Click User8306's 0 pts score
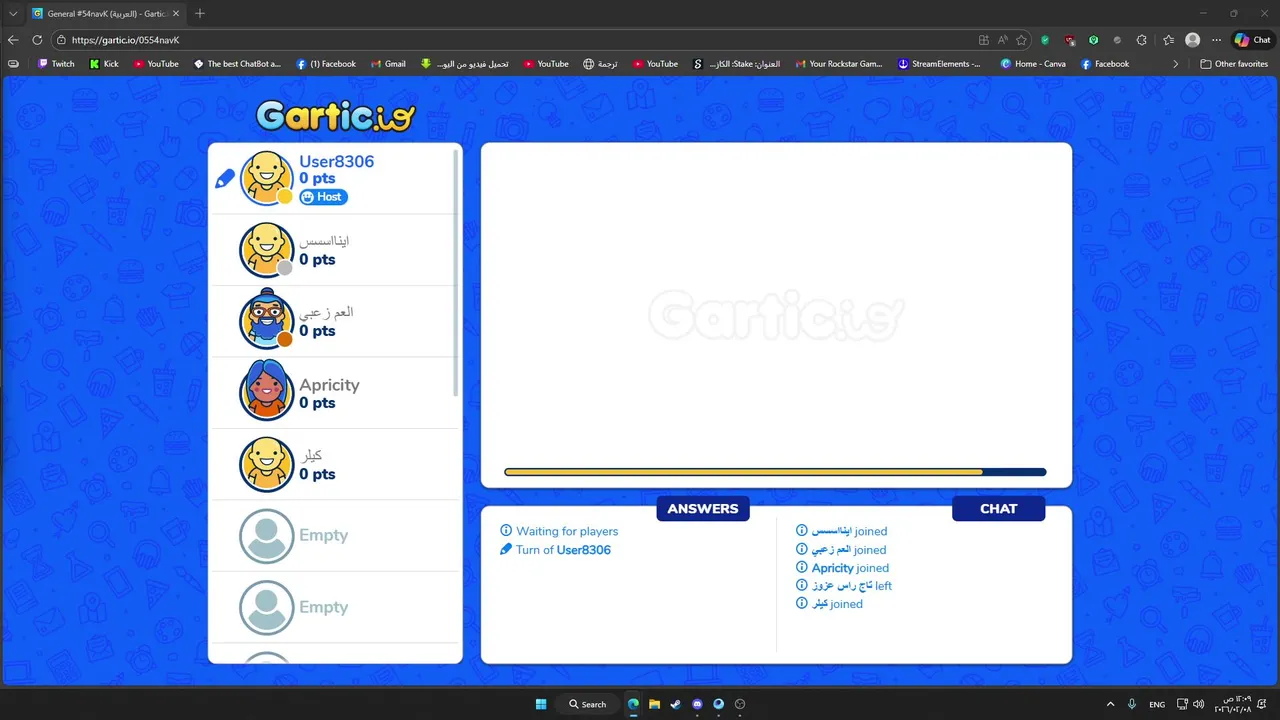This screenshot has height=720, width=1280. tap(317, 179)
